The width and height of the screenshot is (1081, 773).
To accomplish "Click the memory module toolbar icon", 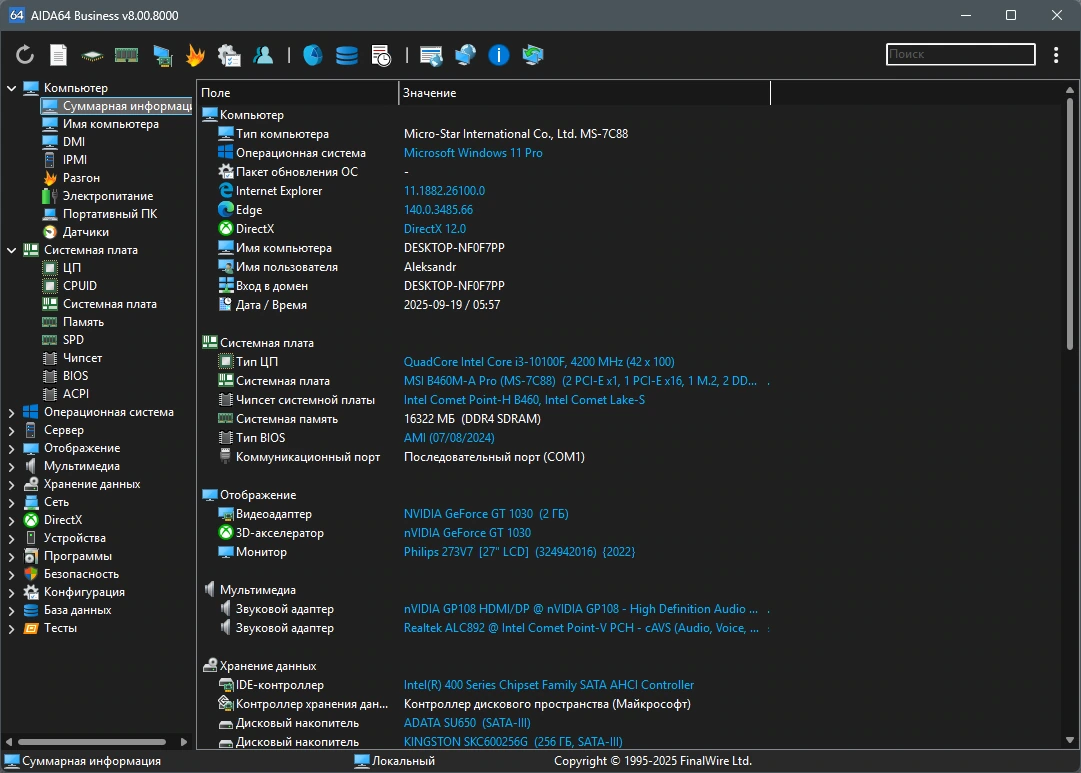I will tap(126, 54).
